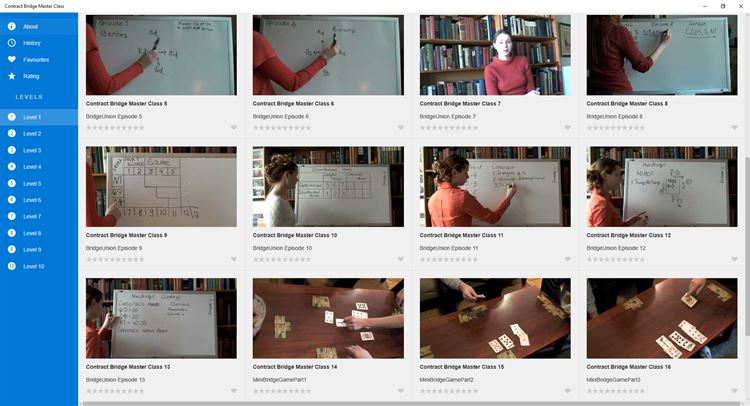Toggle favourite heart on Master Class 10

click(x=401, y=259)
